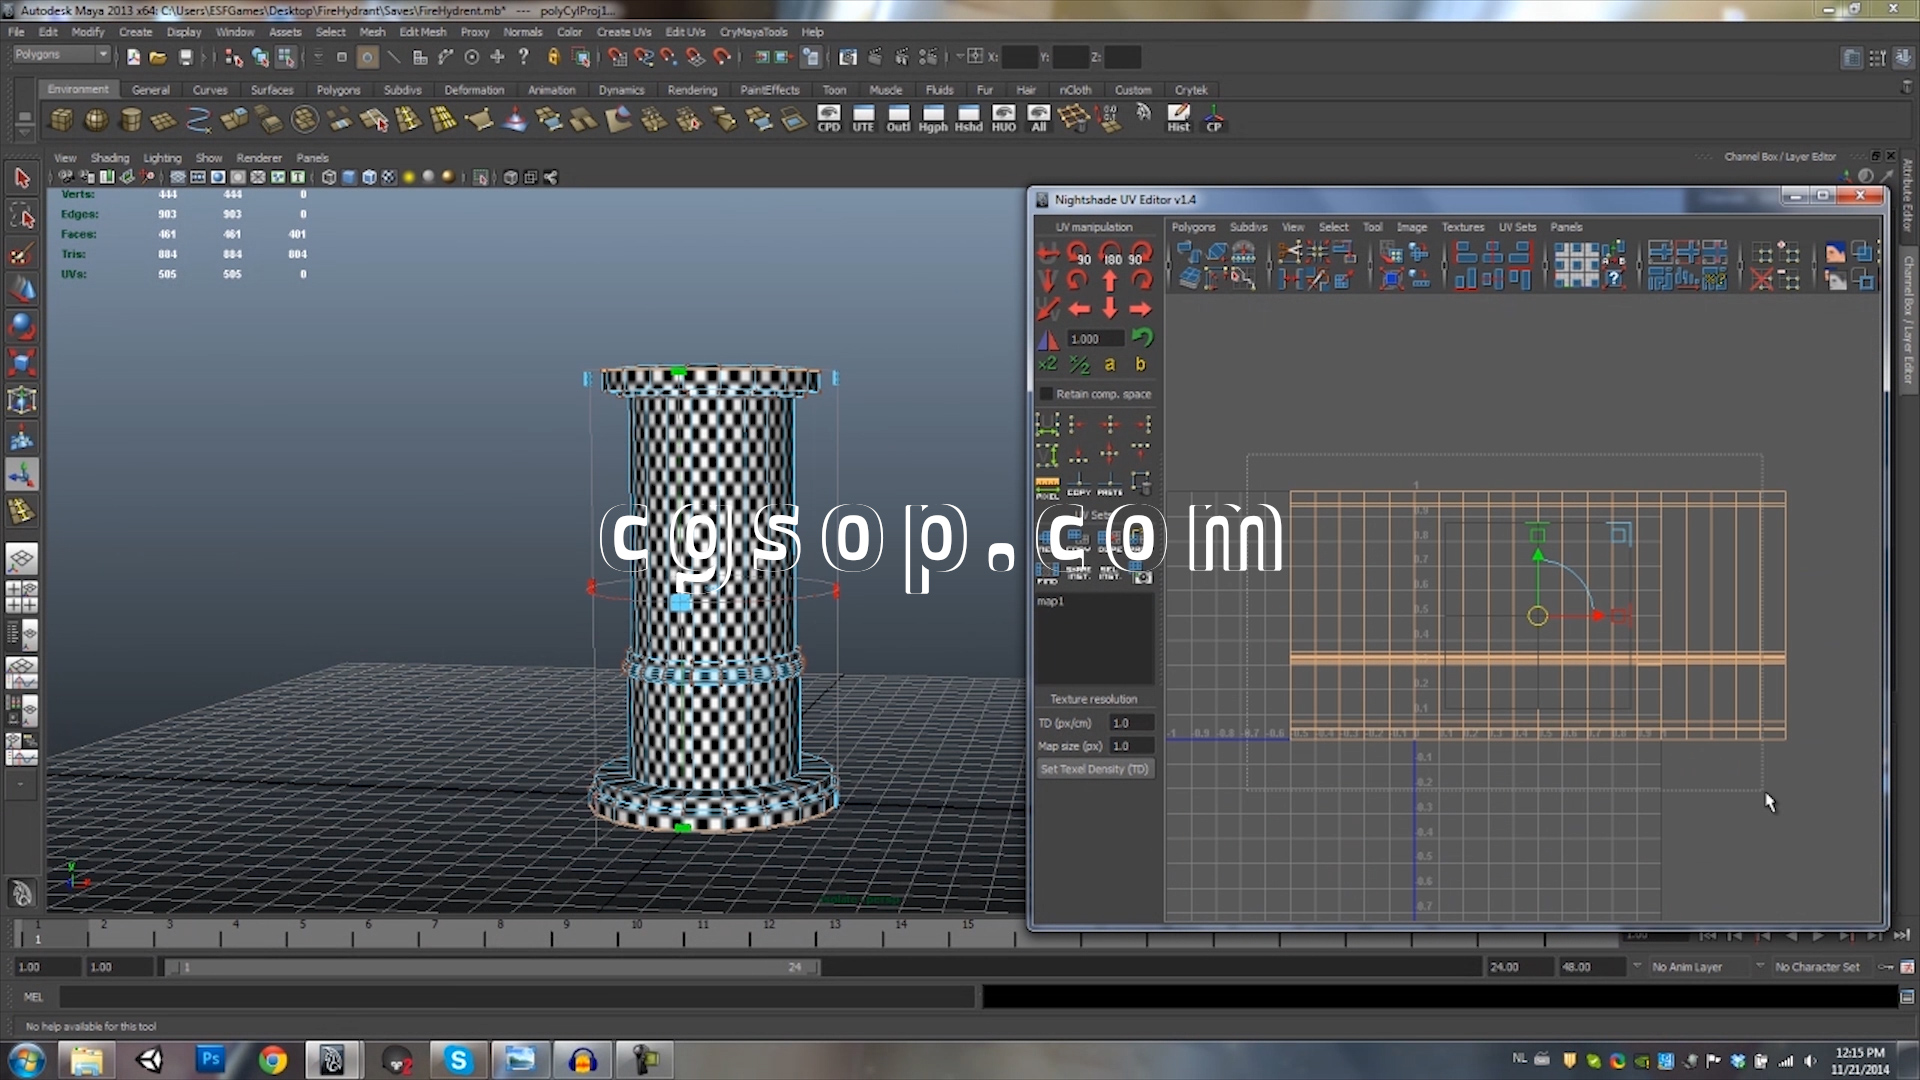1920x1080 pixels.
Task: Select the polygon cylinder shelf icon
Action: pyautogui.click(x=130, y=120)
